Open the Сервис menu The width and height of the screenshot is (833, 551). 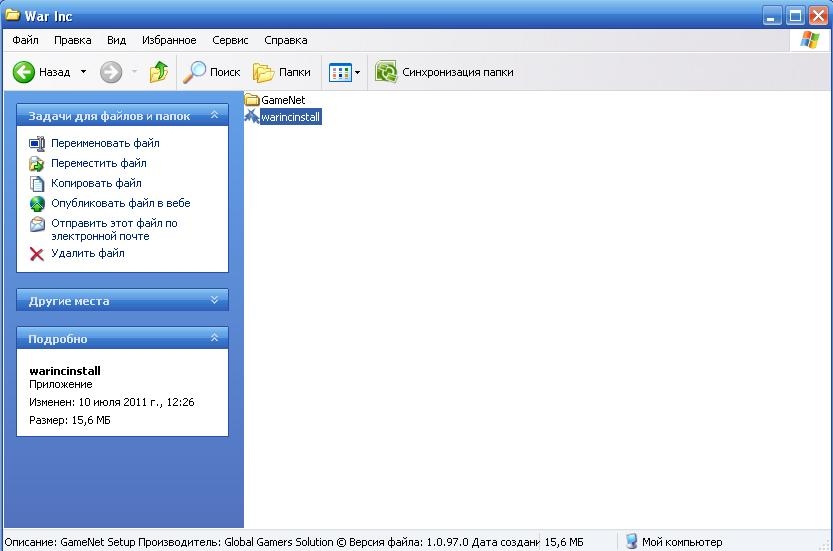click(230, 40)
